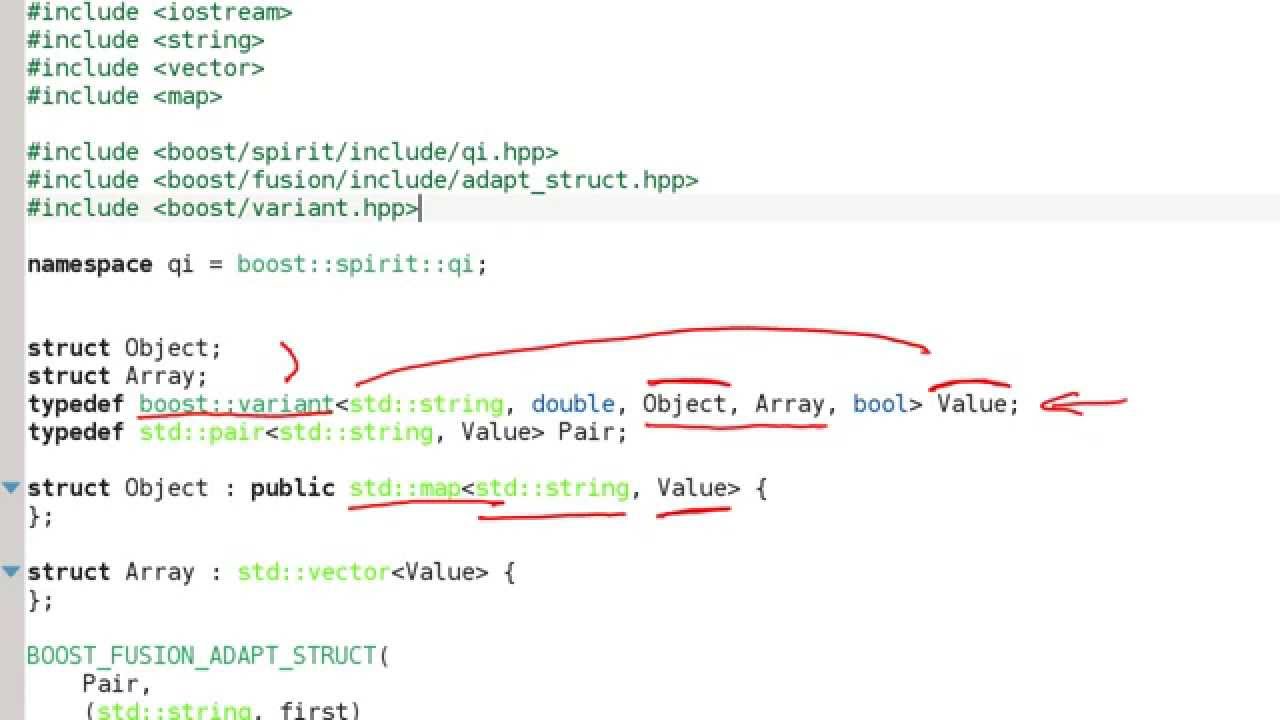1280x720 pixels.
Task: Click the #include <vector> line
Action: coord(146,68)
